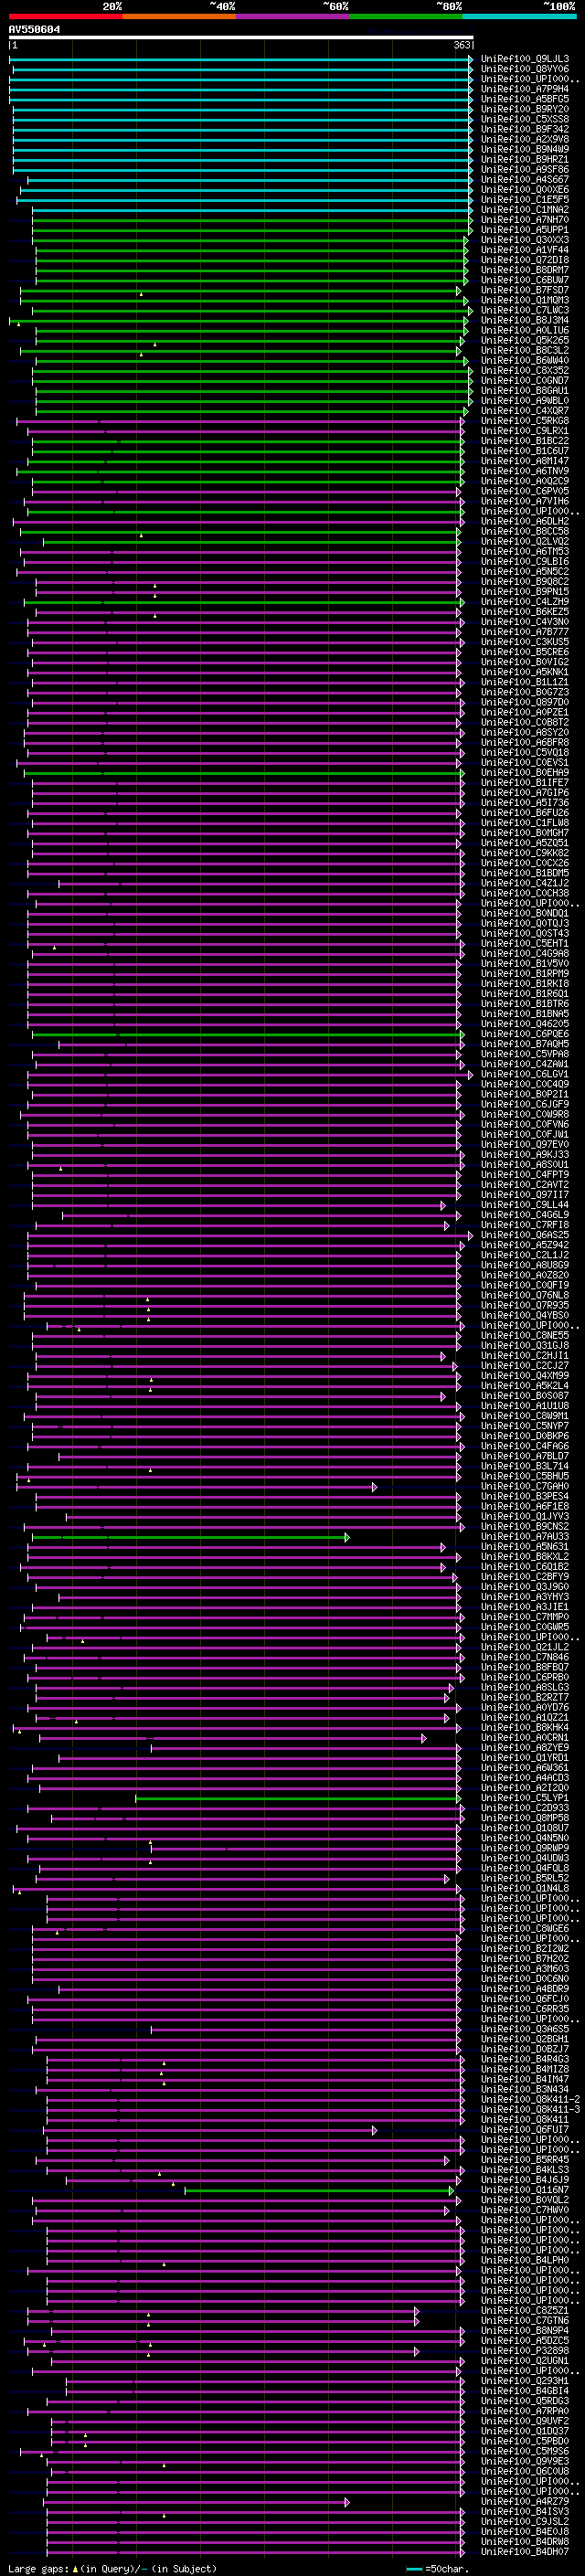The height and width of the screenshot is (2576, 585).
Task: Click the UniRef100_C3KK82 label
Action: [x=524, y=853]
